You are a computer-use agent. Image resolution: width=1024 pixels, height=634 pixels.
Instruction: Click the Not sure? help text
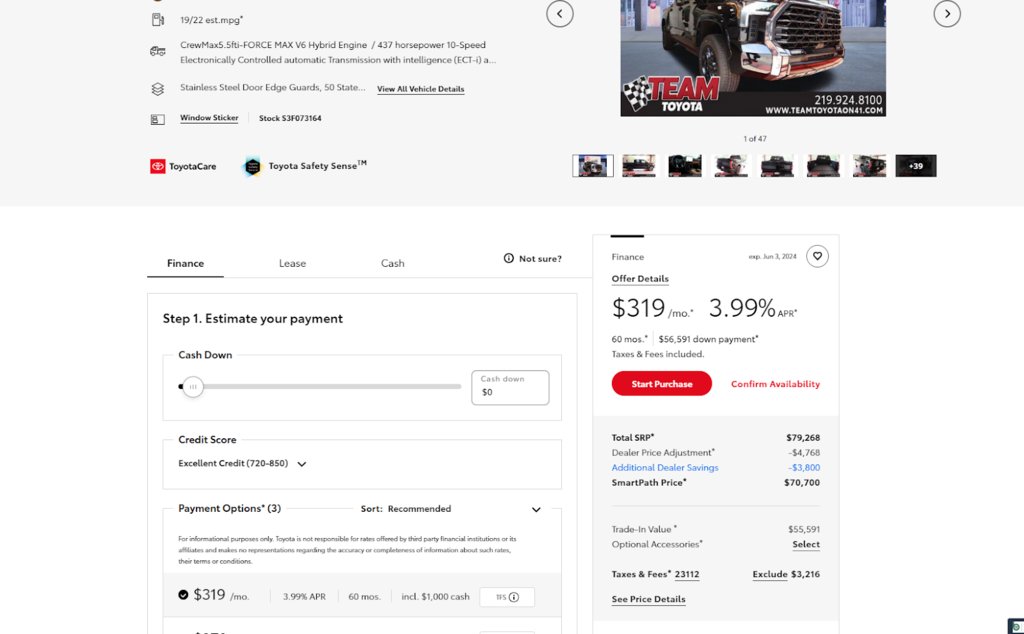click(x=540, y=259)
